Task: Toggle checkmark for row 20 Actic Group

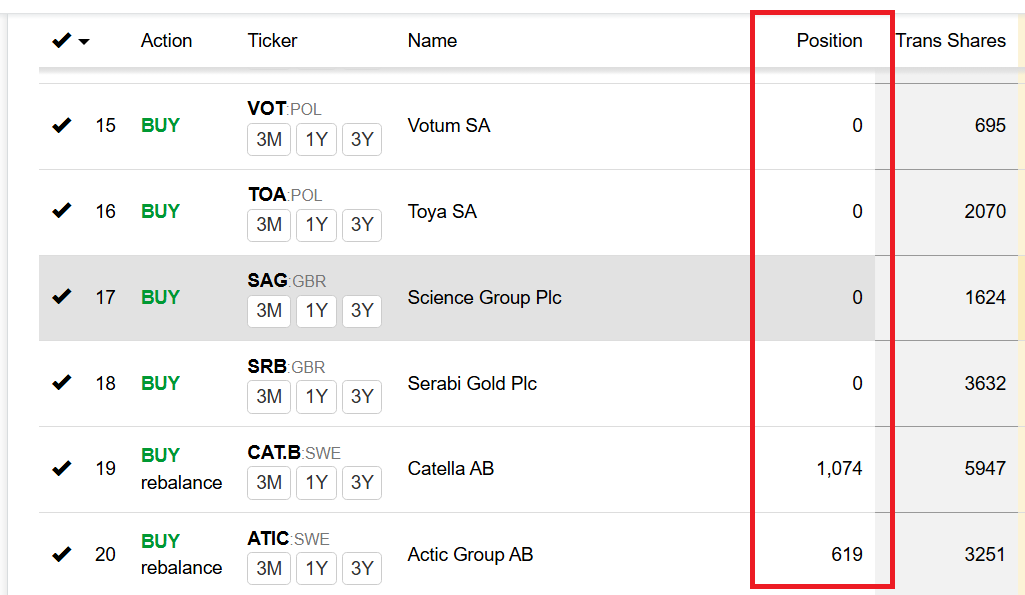Action: [61, 554]
